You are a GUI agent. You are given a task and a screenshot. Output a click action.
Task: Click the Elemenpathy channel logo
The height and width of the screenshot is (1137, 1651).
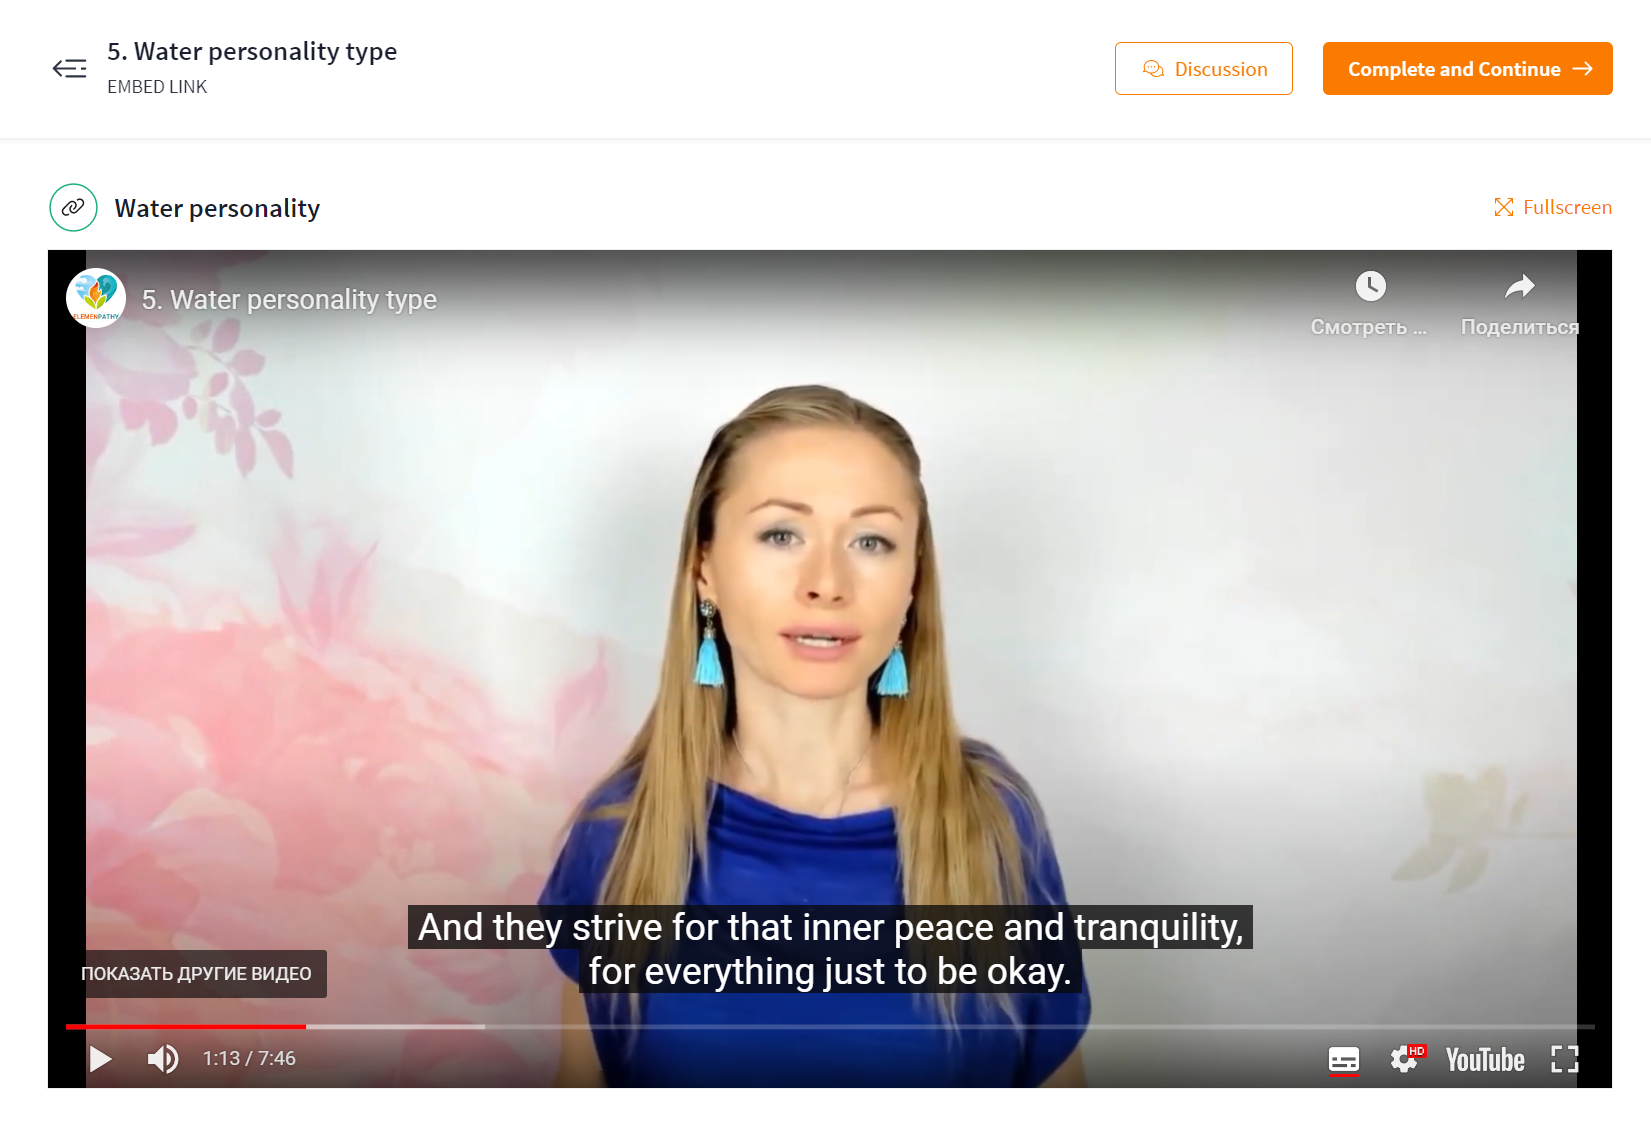[x=96, y=298]
